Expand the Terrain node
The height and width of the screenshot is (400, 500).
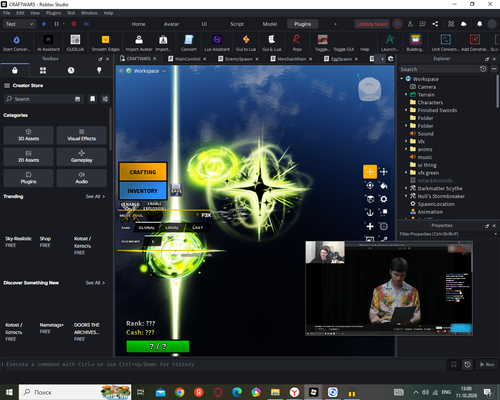pyautogui.click(x=406, y=94)
